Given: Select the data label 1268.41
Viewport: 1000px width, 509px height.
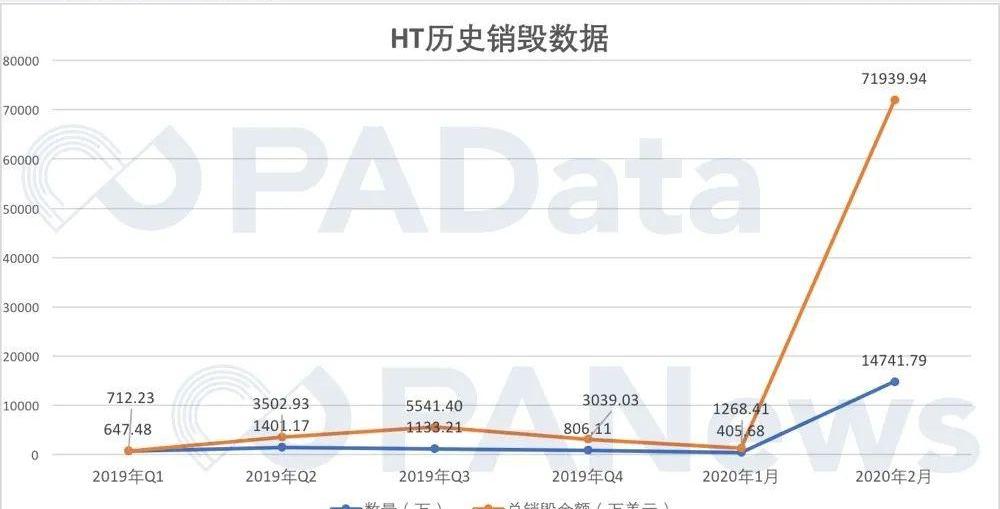Looking at the screenshot, I should tap(741, 408).
